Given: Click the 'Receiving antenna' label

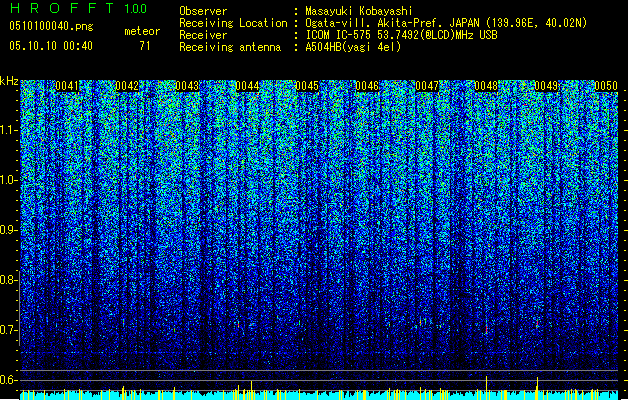Looking at the screenshot, I should 230,47.
